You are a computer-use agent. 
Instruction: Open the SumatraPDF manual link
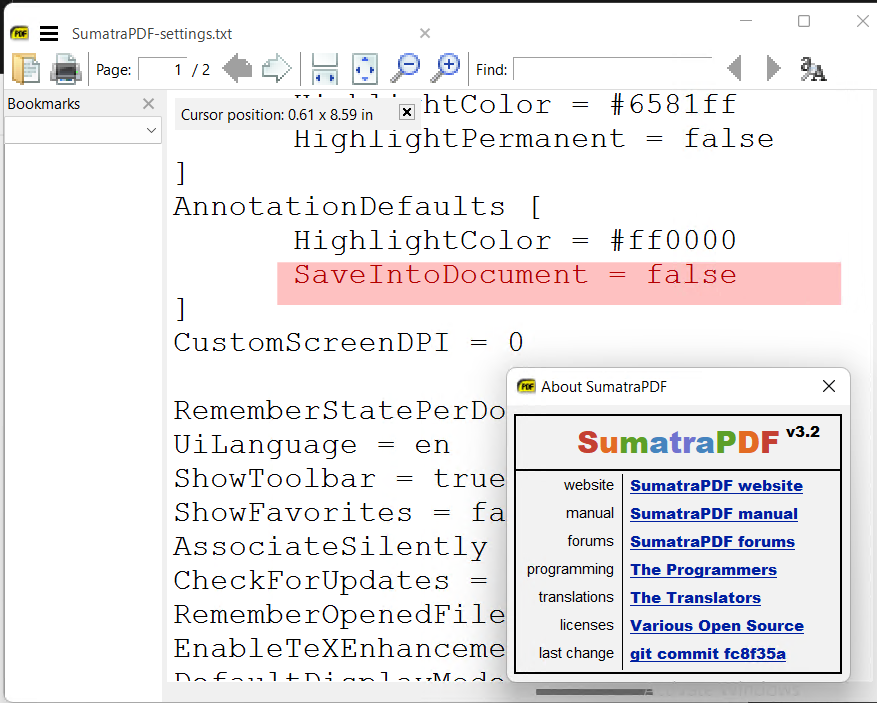[x=713, y=513]
